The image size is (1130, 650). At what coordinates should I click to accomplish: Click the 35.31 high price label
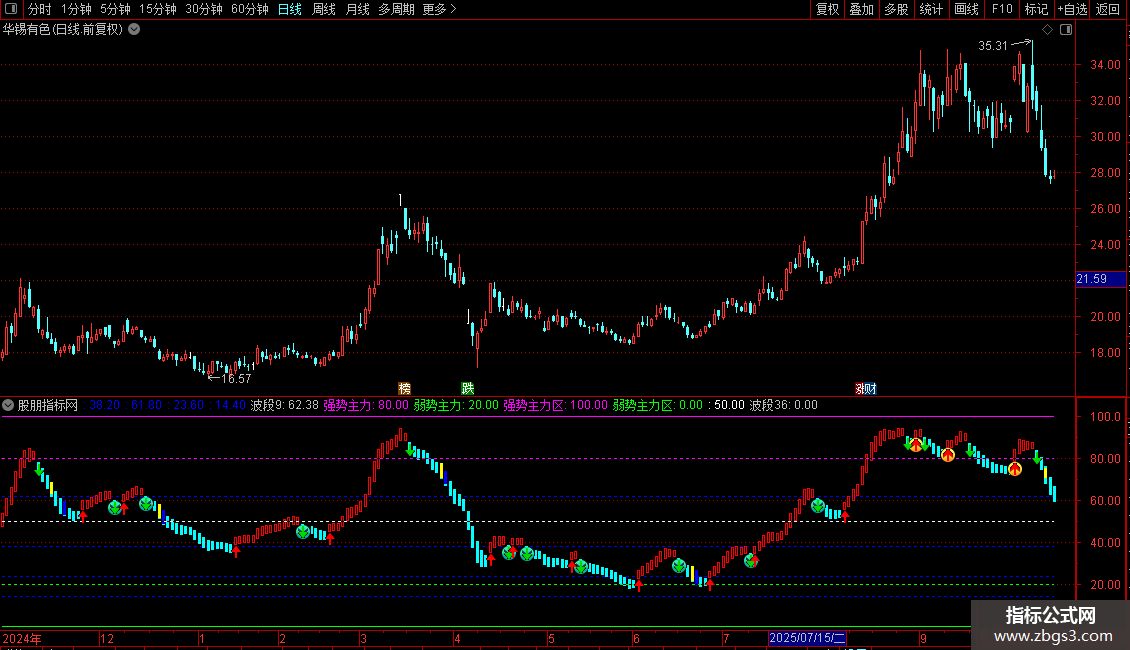pos(992,46)
